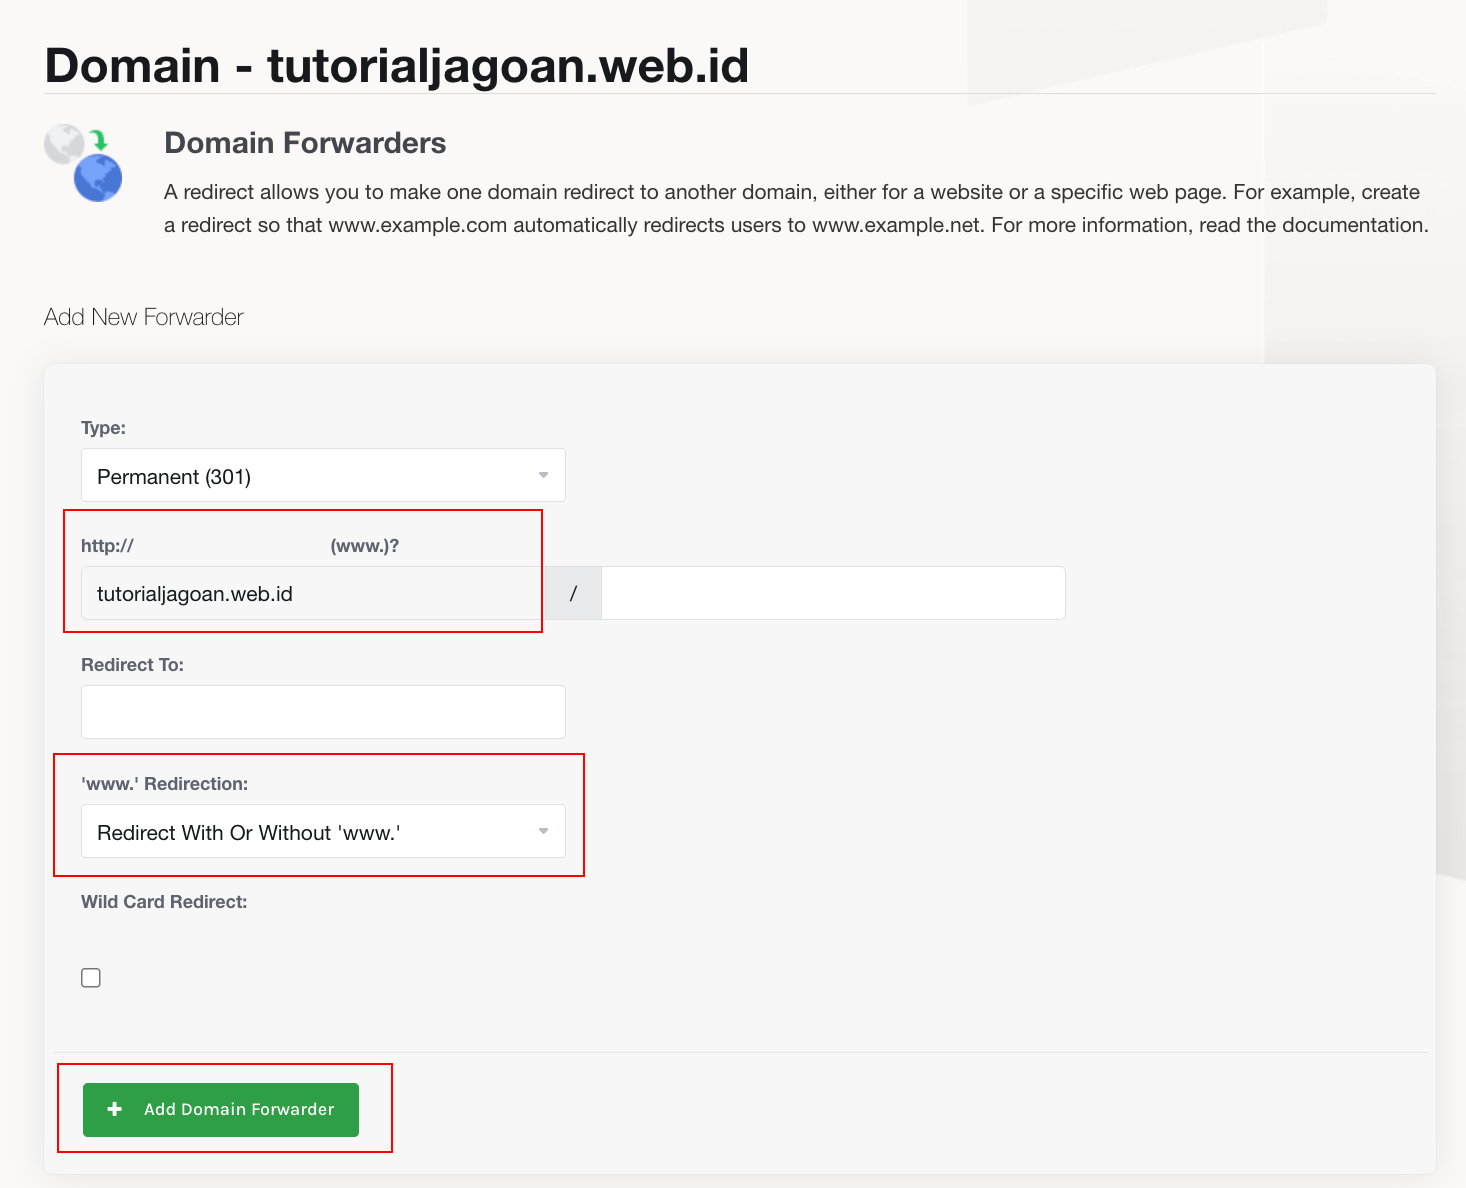Click the Type dropdown arrow
Image resolution: width=1466 pixels, height=1188 pixels.
(543, 475)
